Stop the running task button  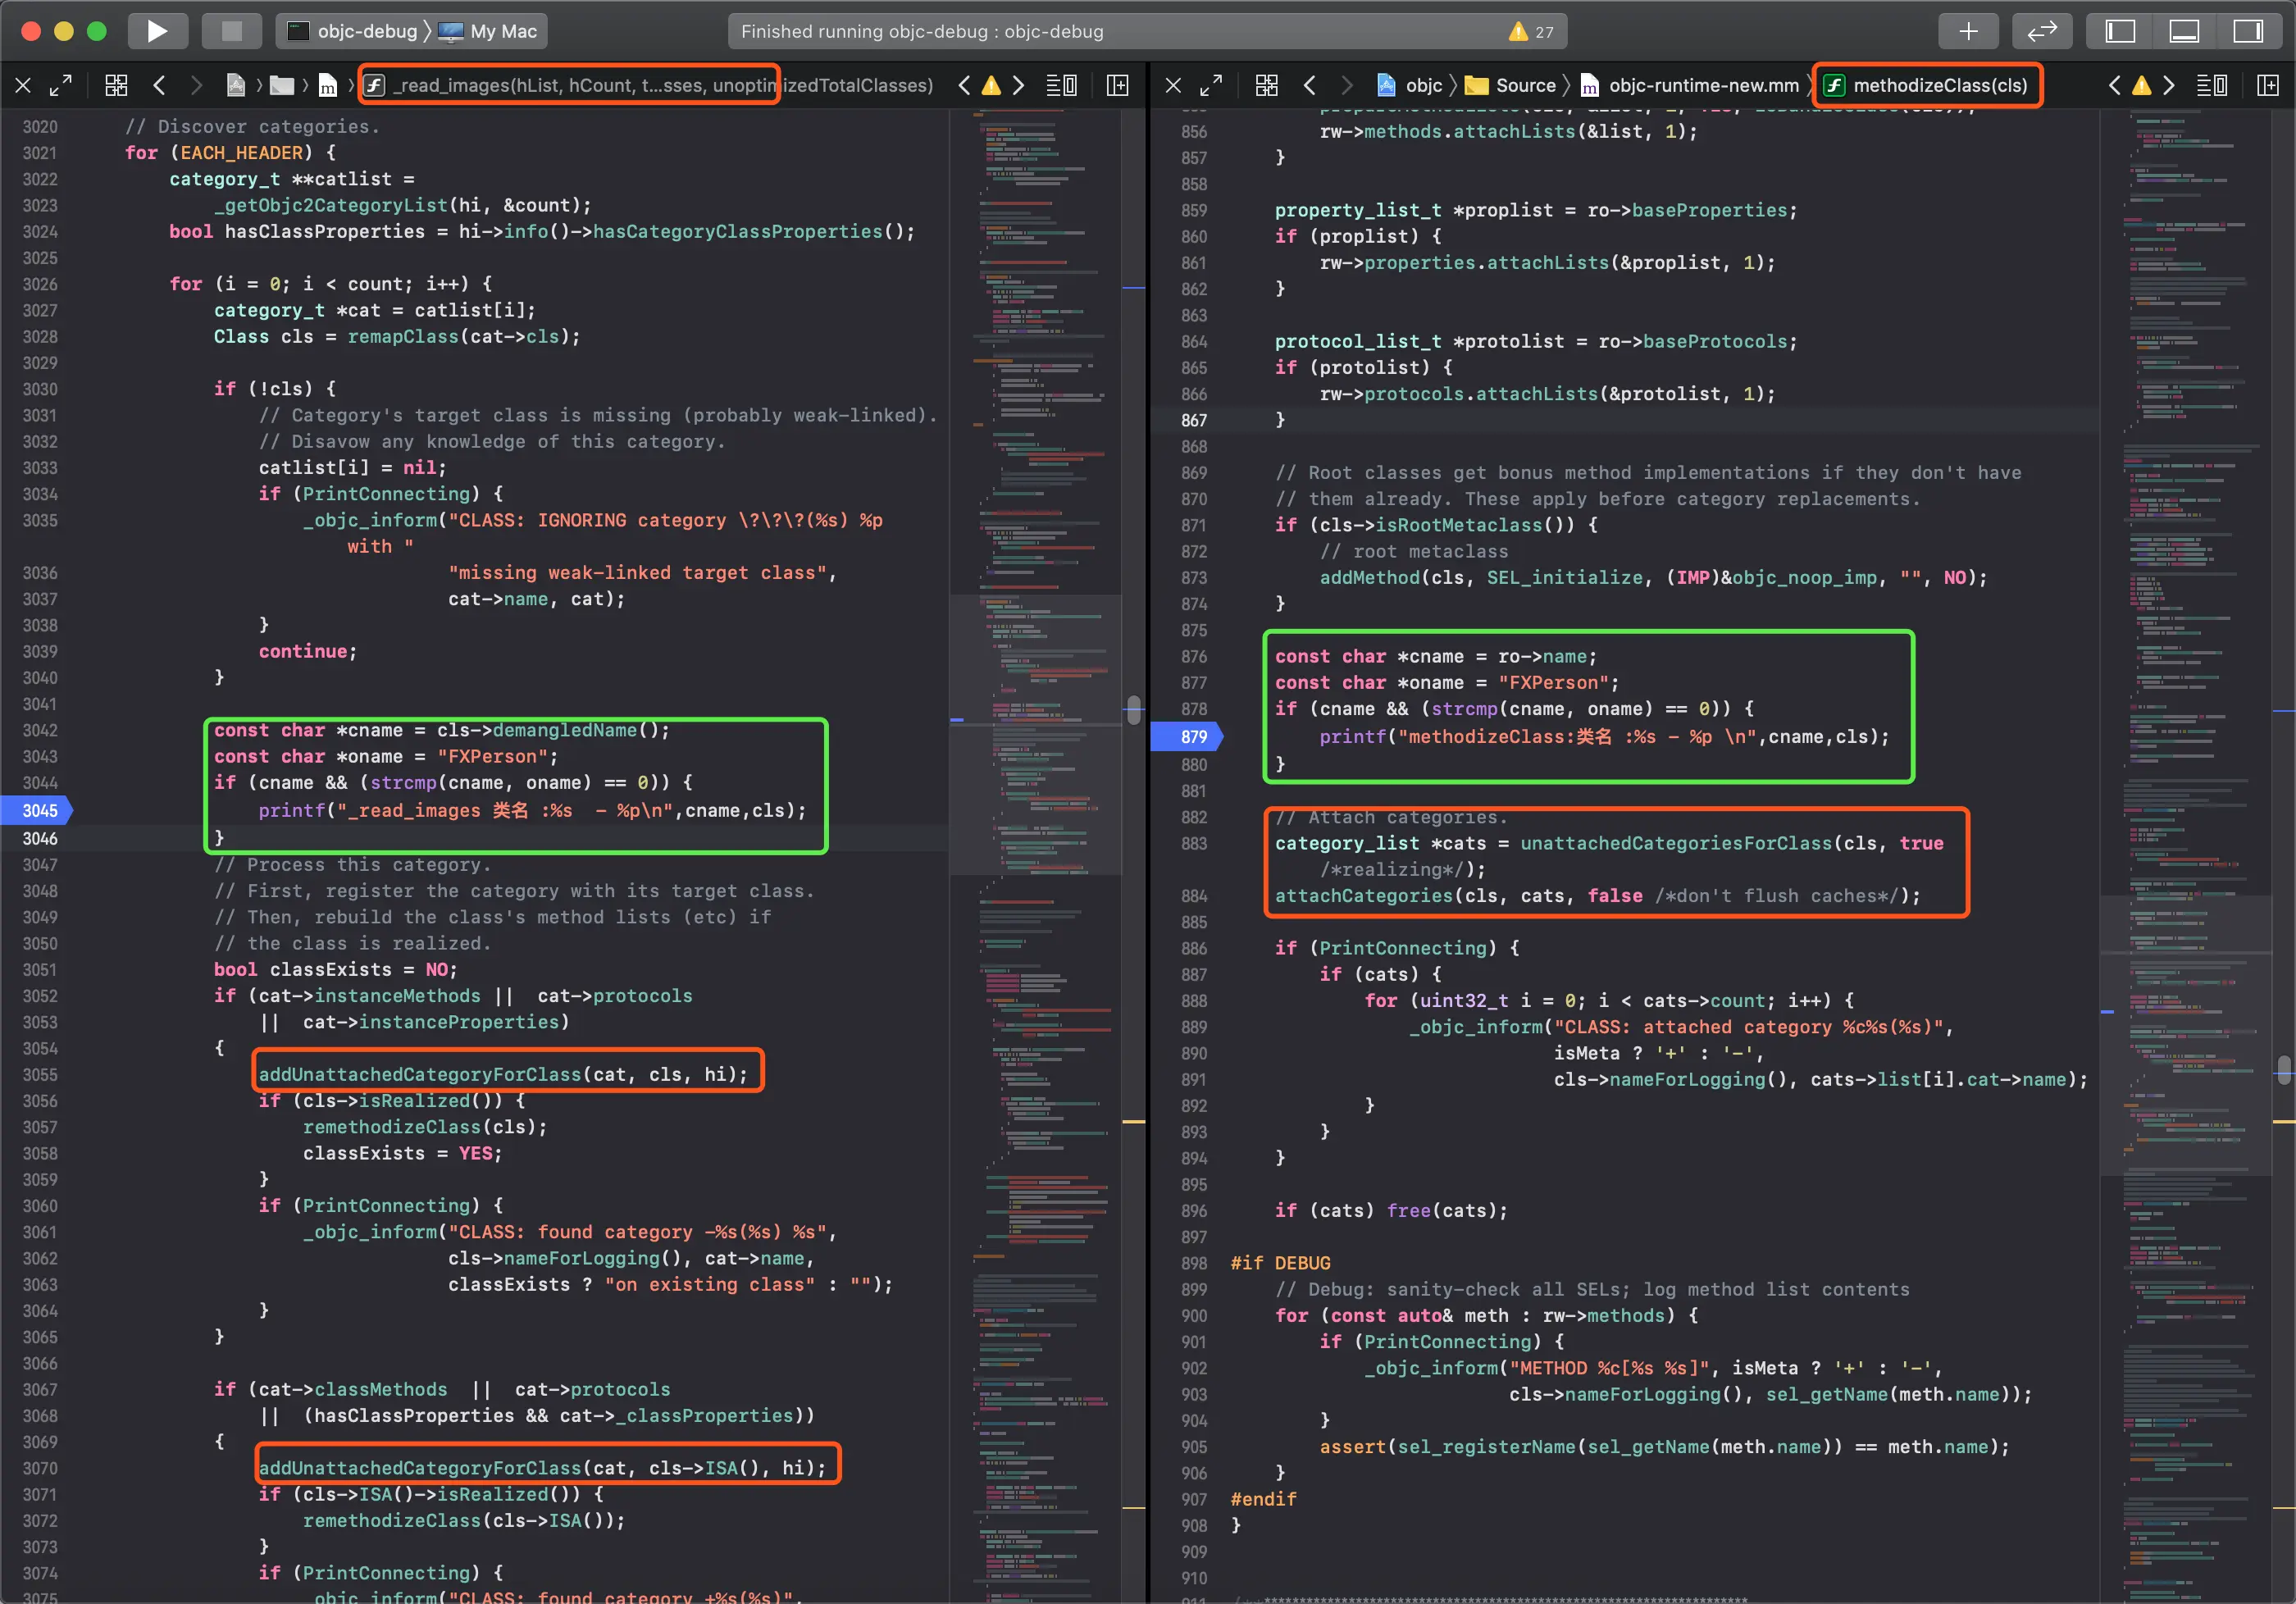click(x=231, y=31)
